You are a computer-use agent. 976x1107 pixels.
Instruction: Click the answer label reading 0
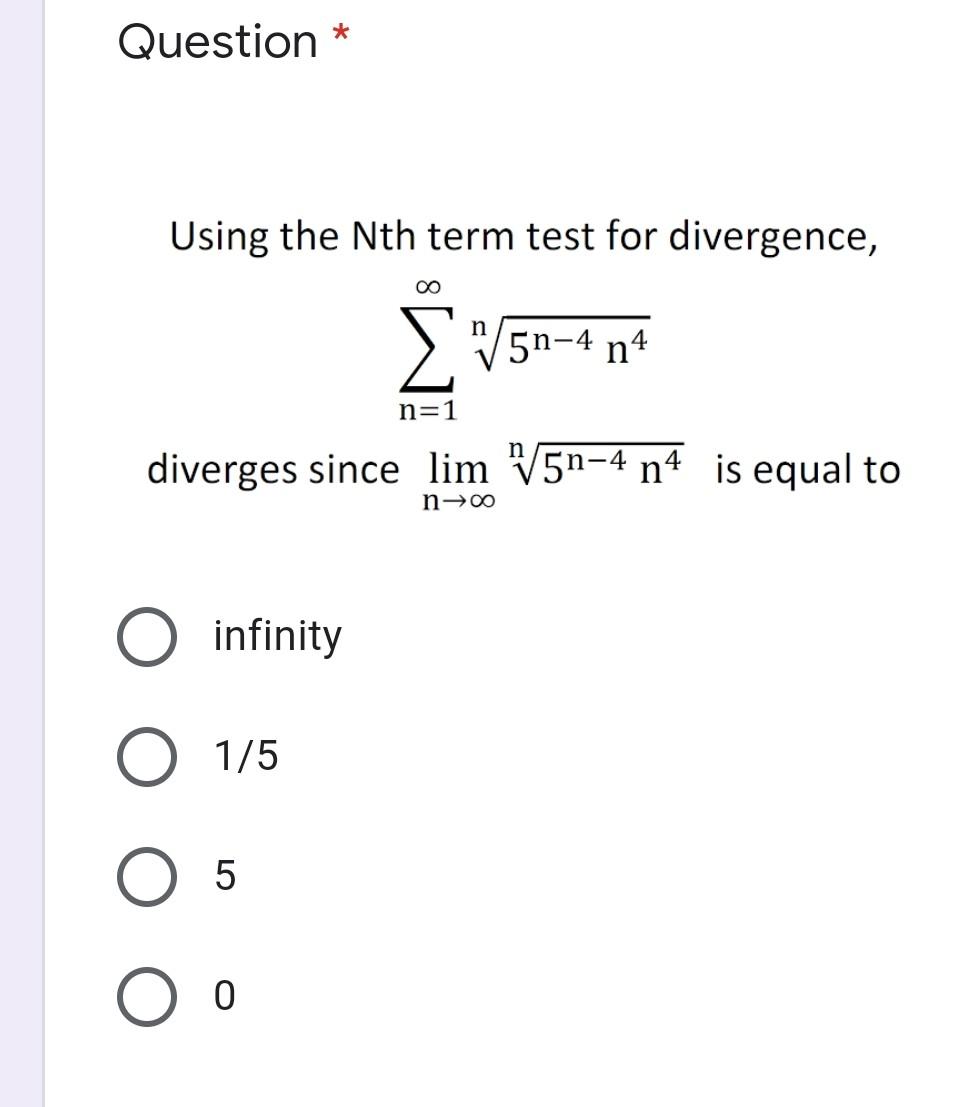226,996
